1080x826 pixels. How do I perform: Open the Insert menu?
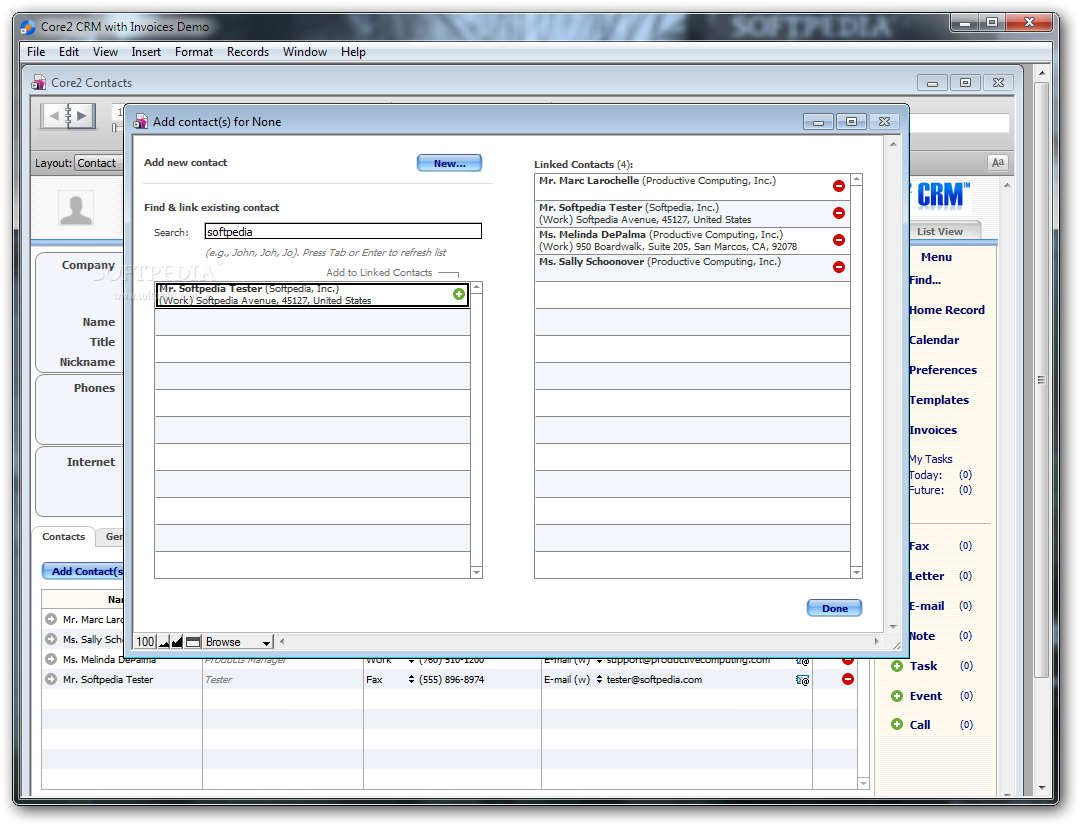146,52
